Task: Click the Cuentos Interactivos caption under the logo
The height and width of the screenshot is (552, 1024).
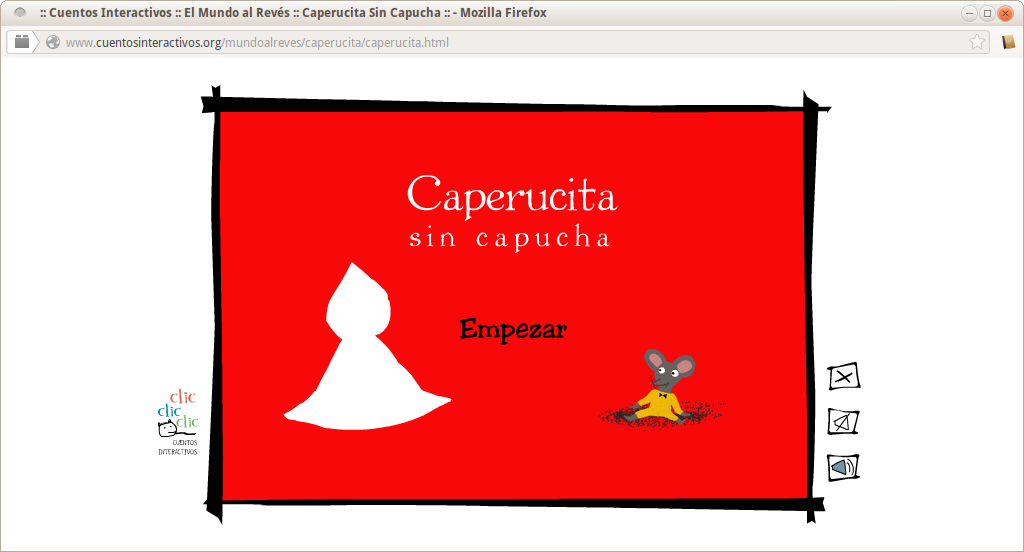Action: click(x=178, y=446)
